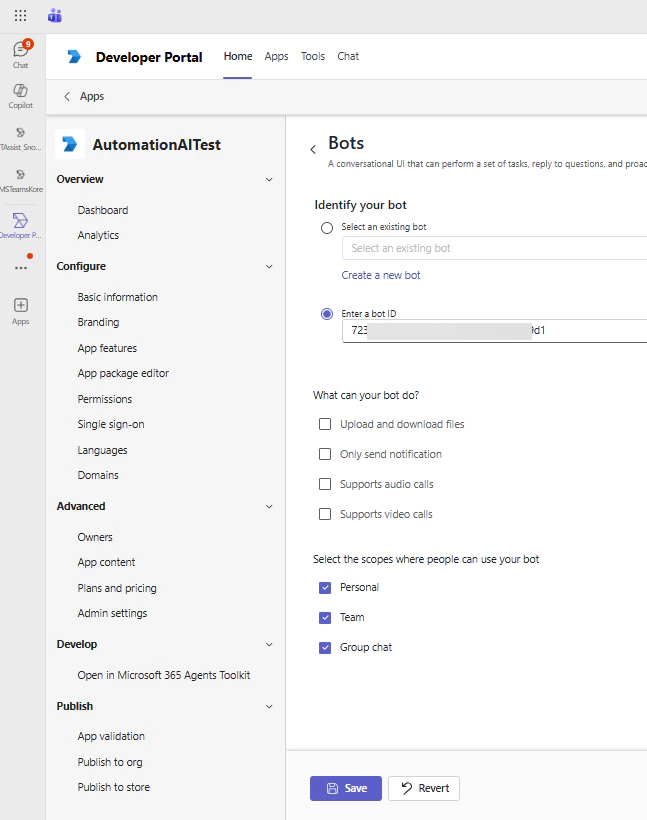Click the Save button
Image resolution: width=647 pixels, height=820 pixels.
[x=346, y=788]
